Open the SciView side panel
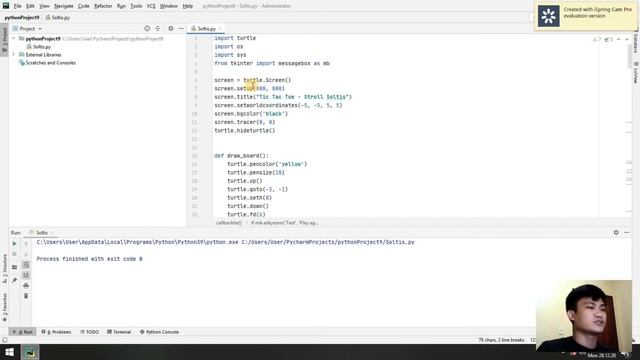Viewport: 640px width, 360px height. (x=636, y=73)
